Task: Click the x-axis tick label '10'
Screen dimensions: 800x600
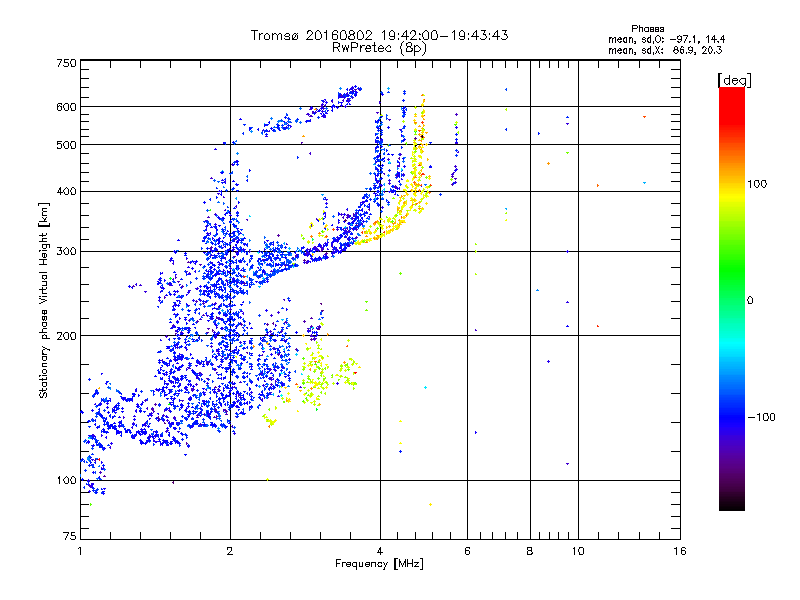Action: point(578,551)
